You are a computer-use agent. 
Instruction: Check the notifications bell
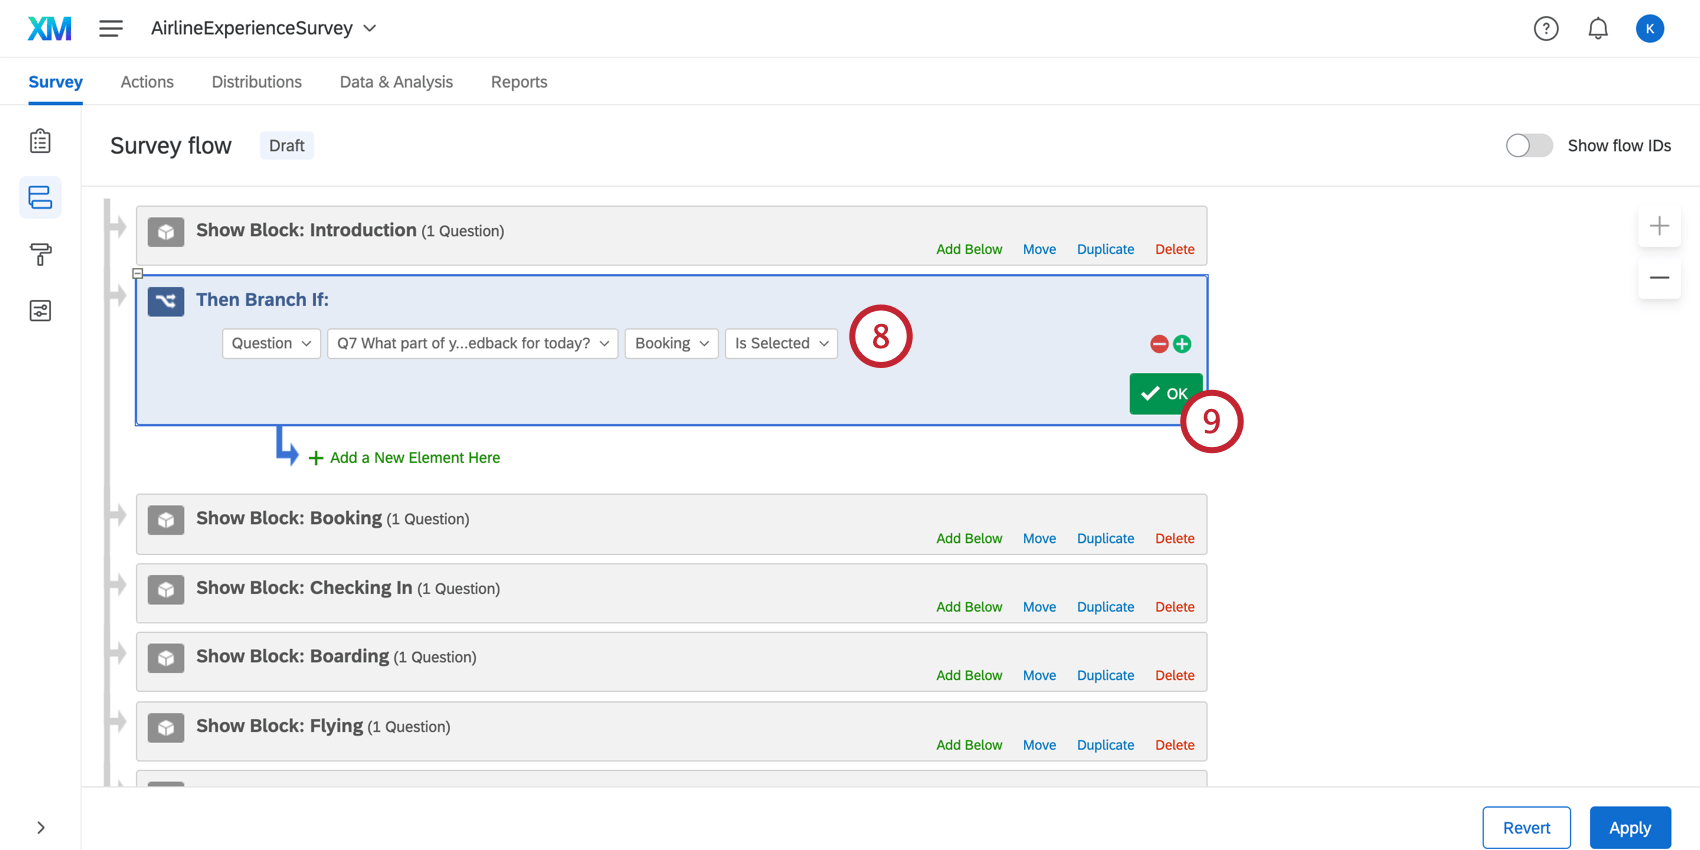pos(1598,29)
